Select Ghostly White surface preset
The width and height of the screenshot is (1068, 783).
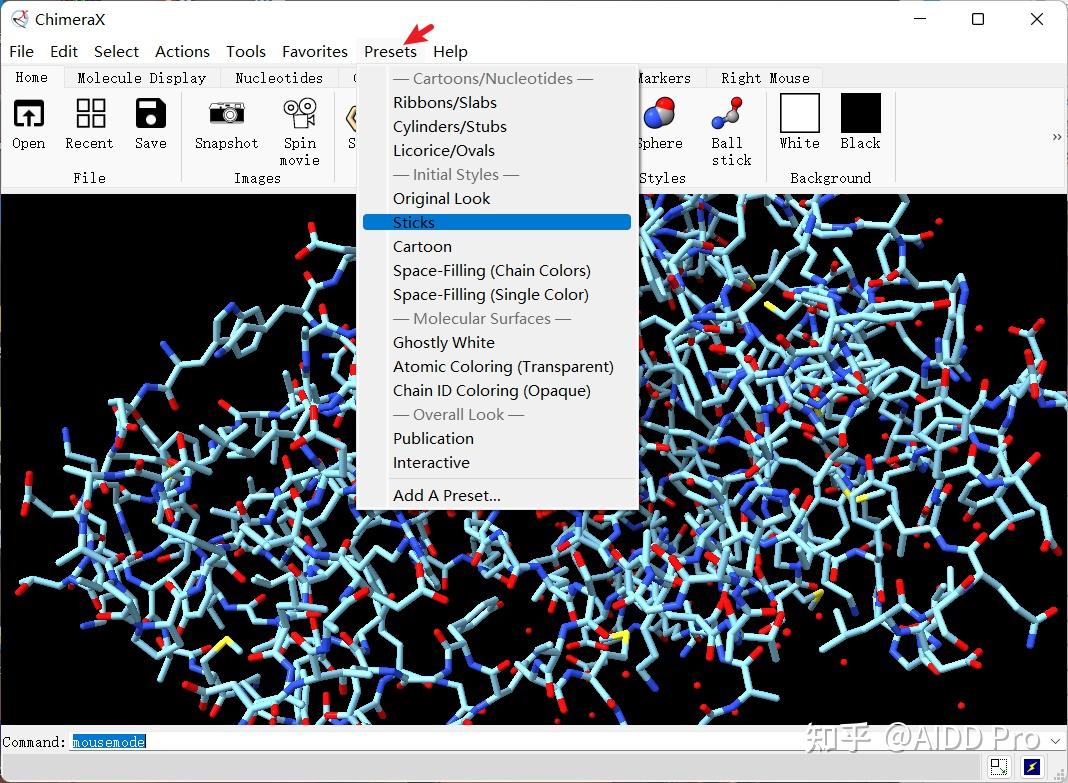(x=443, y=342)
